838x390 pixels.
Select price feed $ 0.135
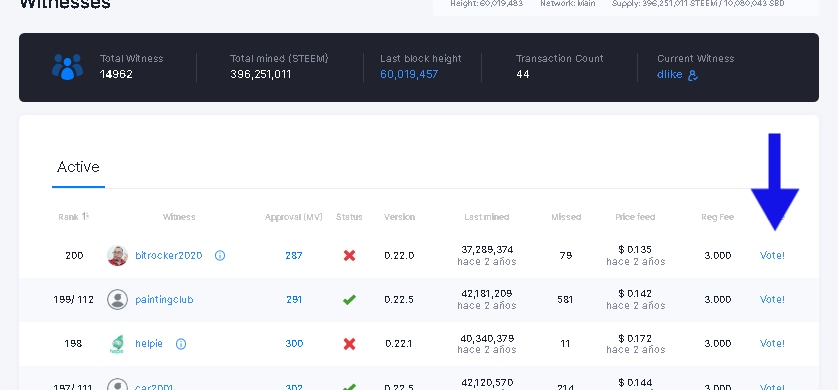tap(635, 249)
